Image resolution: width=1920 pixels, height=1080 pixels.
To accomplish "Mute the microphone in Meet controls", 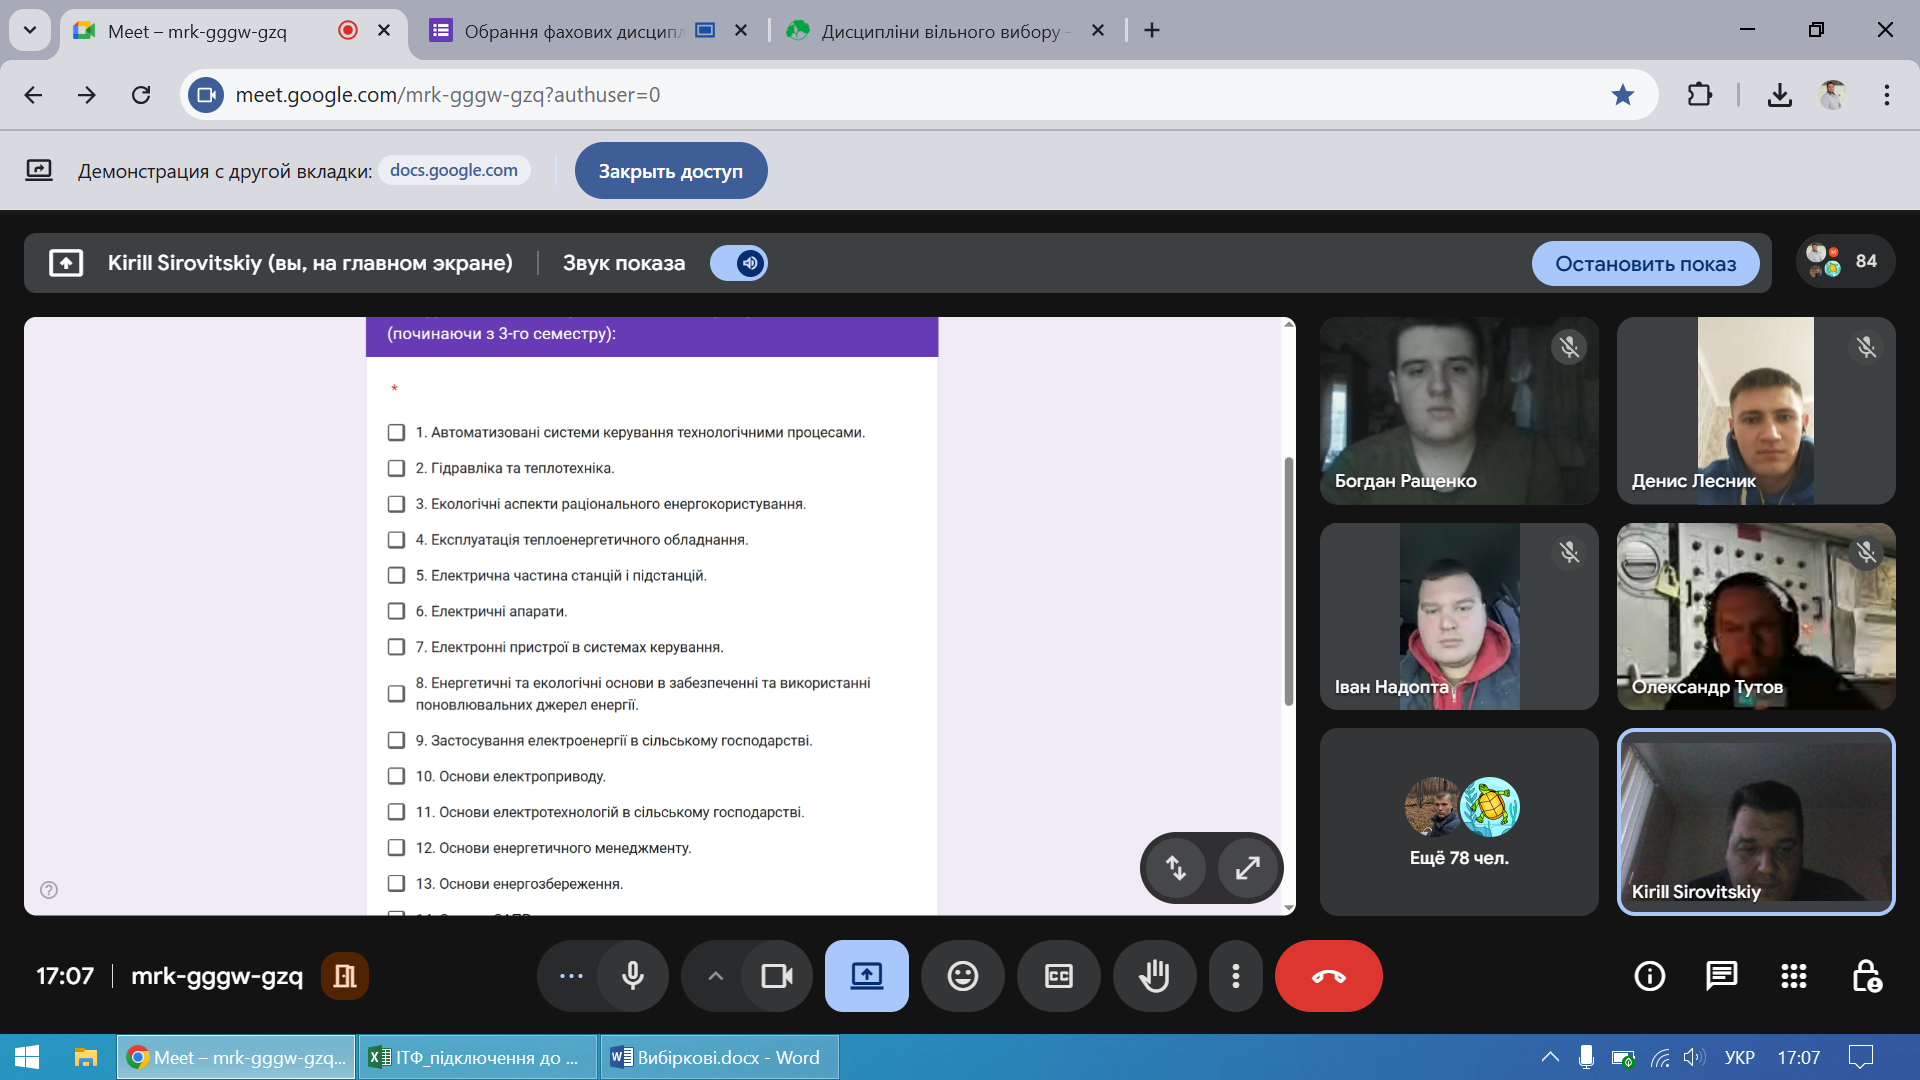I will point(632,976).
